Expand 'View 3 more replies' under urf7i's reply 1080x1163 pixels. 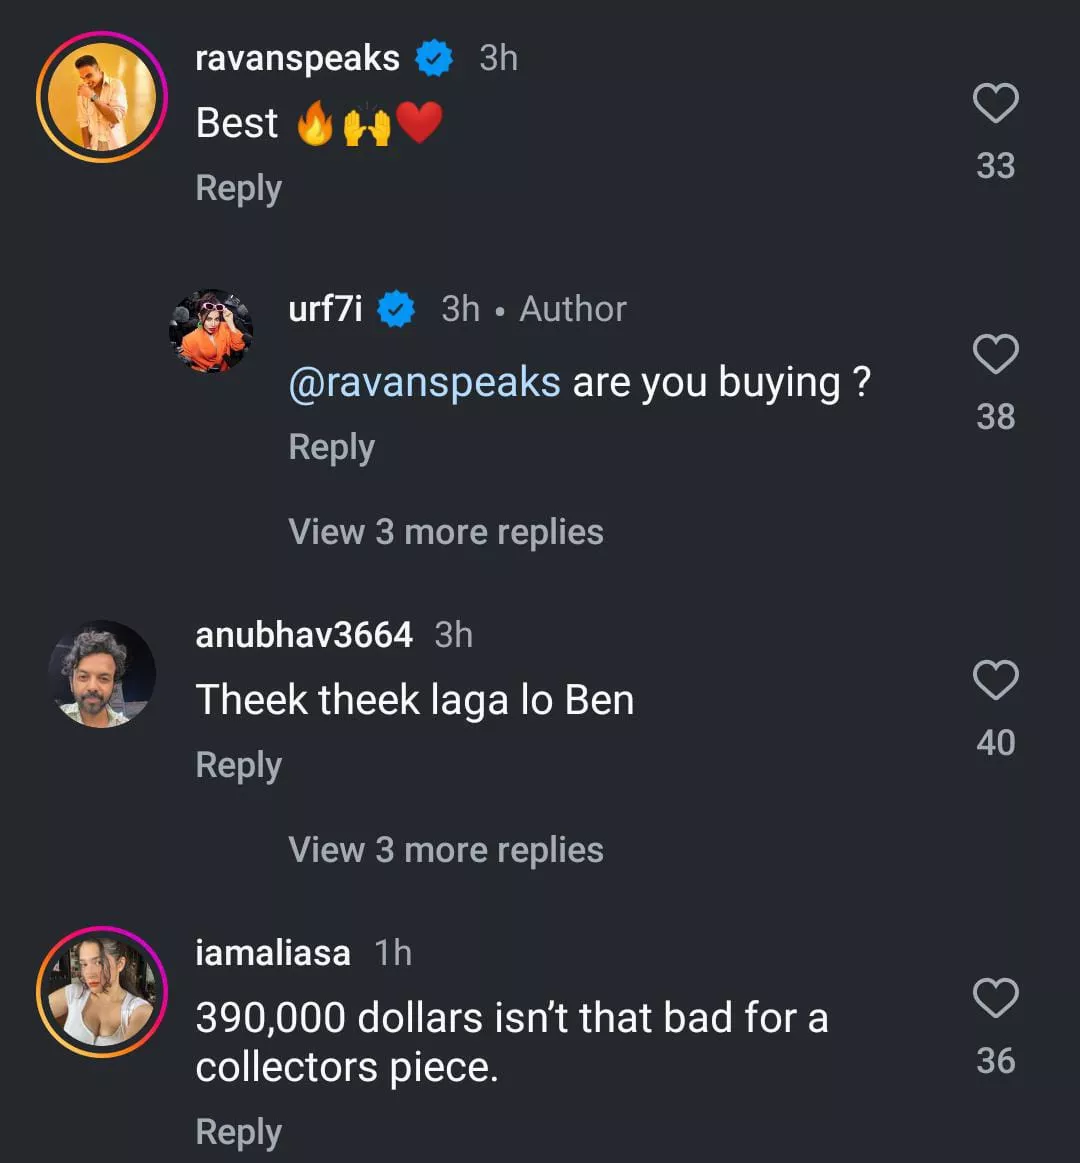(x=446, y=532)
